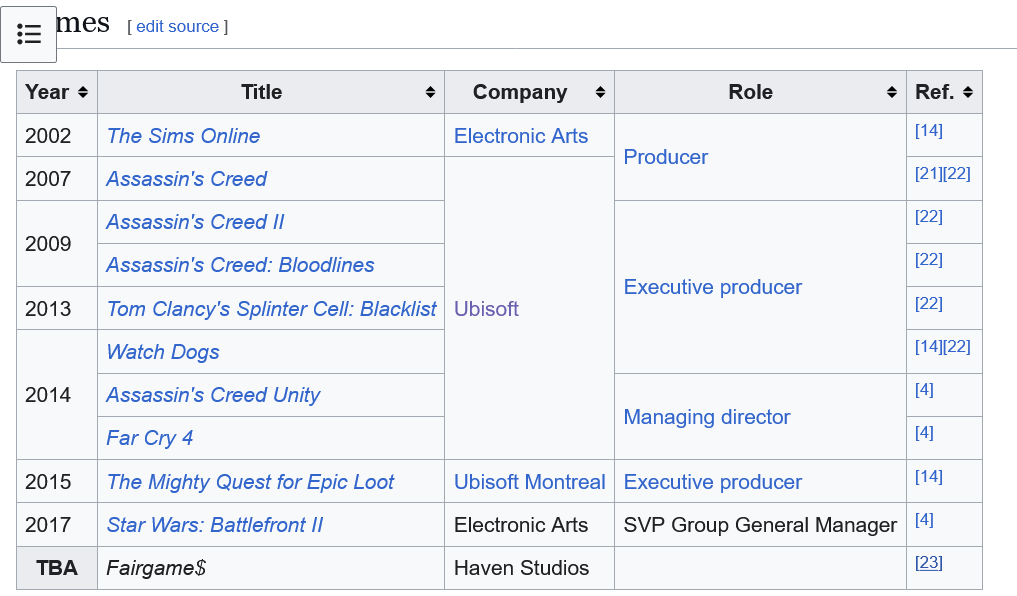Open the Ubisoft Montreal link
Screen dimensions: 1017x596
(530, 482)
